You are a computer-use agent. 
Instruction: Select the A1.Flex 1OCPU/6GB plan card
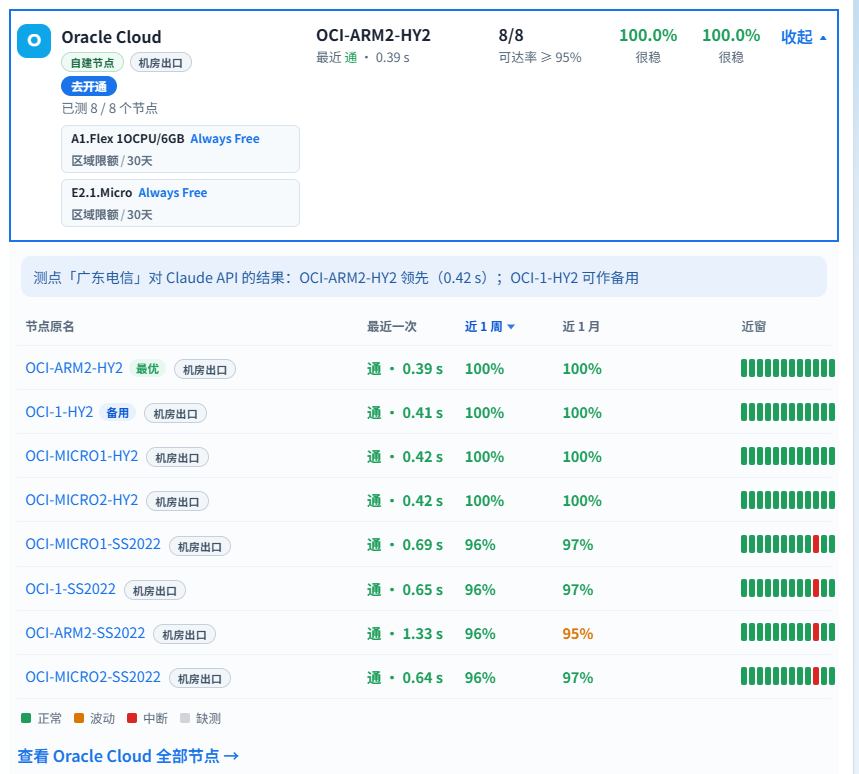tap(180, 149)
